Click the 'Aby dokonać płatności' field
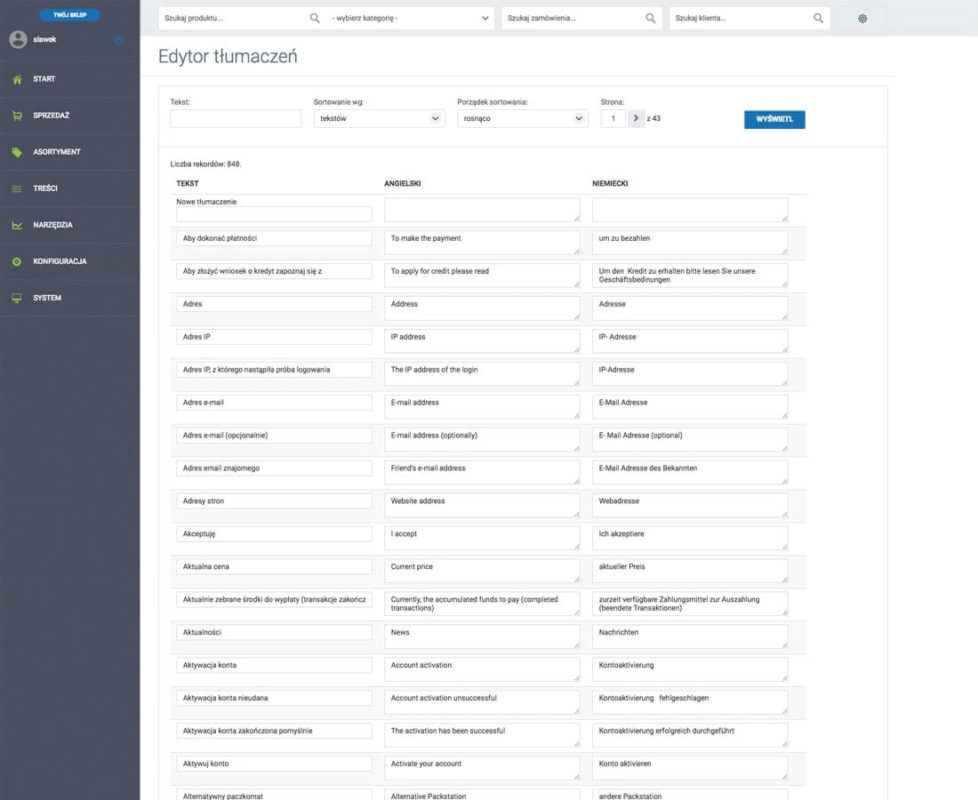This screenshot has width=978, height=800. pyautogui.click(x=274, y=238)
